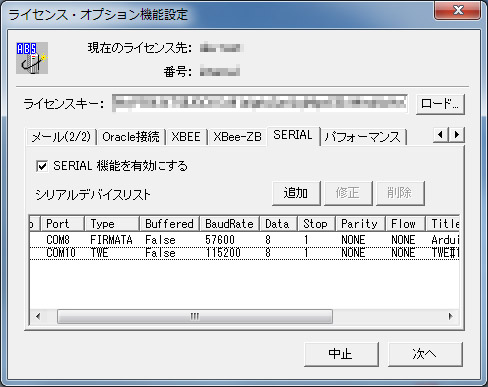This screenshot has width=488, height=387.
Task: Click the disabled 修正 button
Action: pos(348,193)
